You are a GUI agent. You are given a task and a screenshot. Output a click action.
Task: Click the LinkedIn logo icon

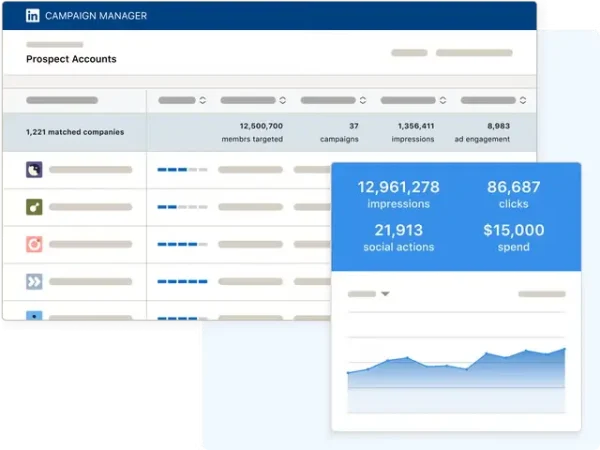(x=33, y=16)
